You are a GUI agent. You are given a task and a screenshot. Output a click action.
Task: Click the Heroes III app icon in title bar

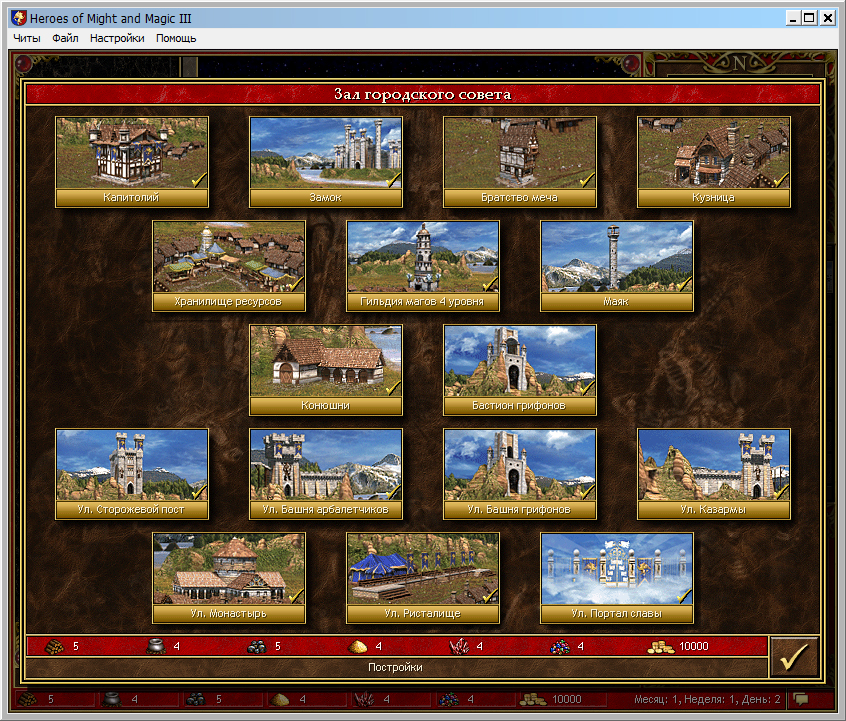[19, 18]
